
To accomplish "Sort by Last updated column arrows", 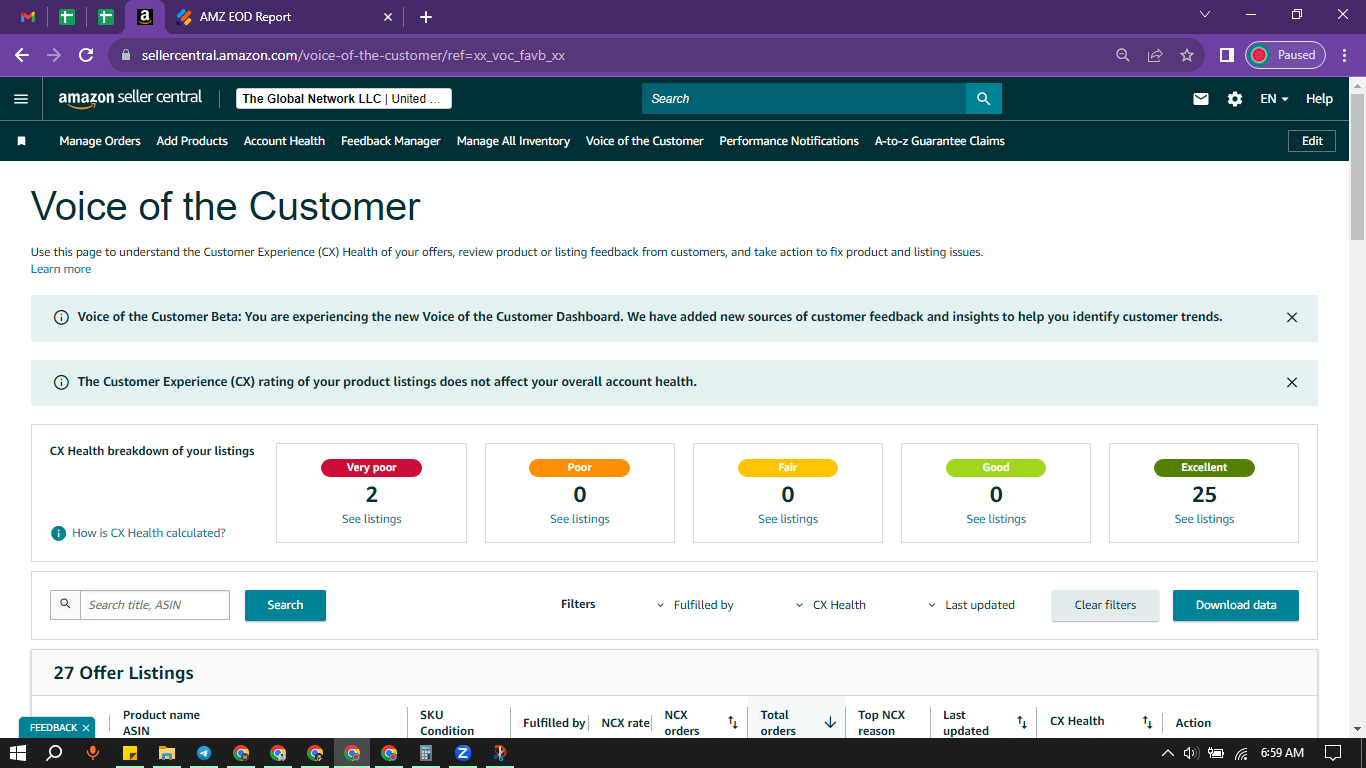I will 1022,722.
